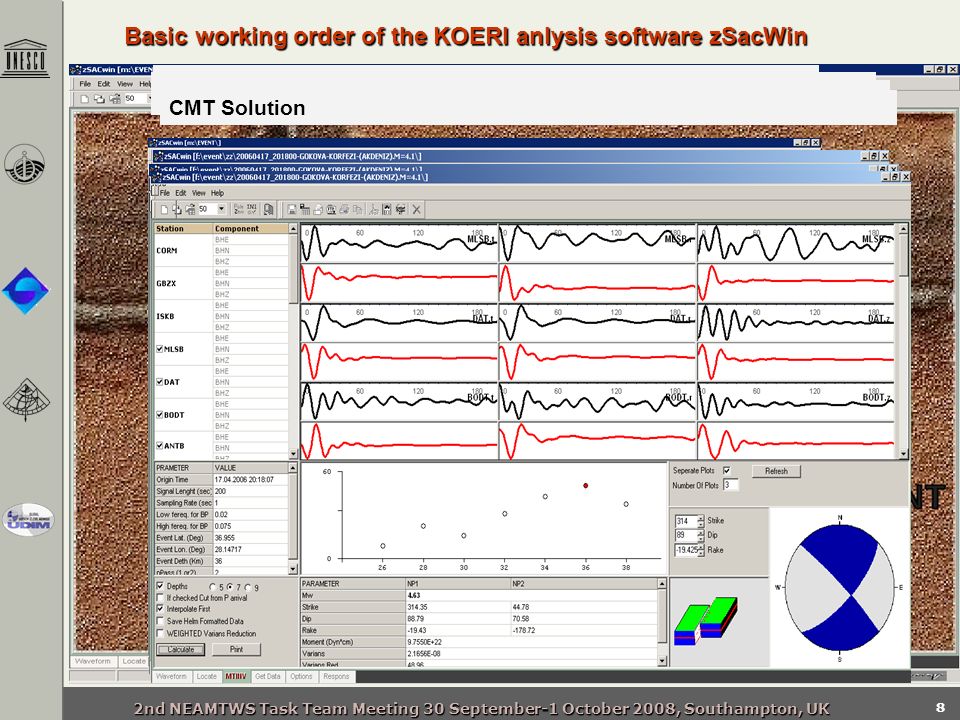960x720 pixels.
Task: Select the MTINV tab
Action: pyautogui.click(x=236, y=677)
